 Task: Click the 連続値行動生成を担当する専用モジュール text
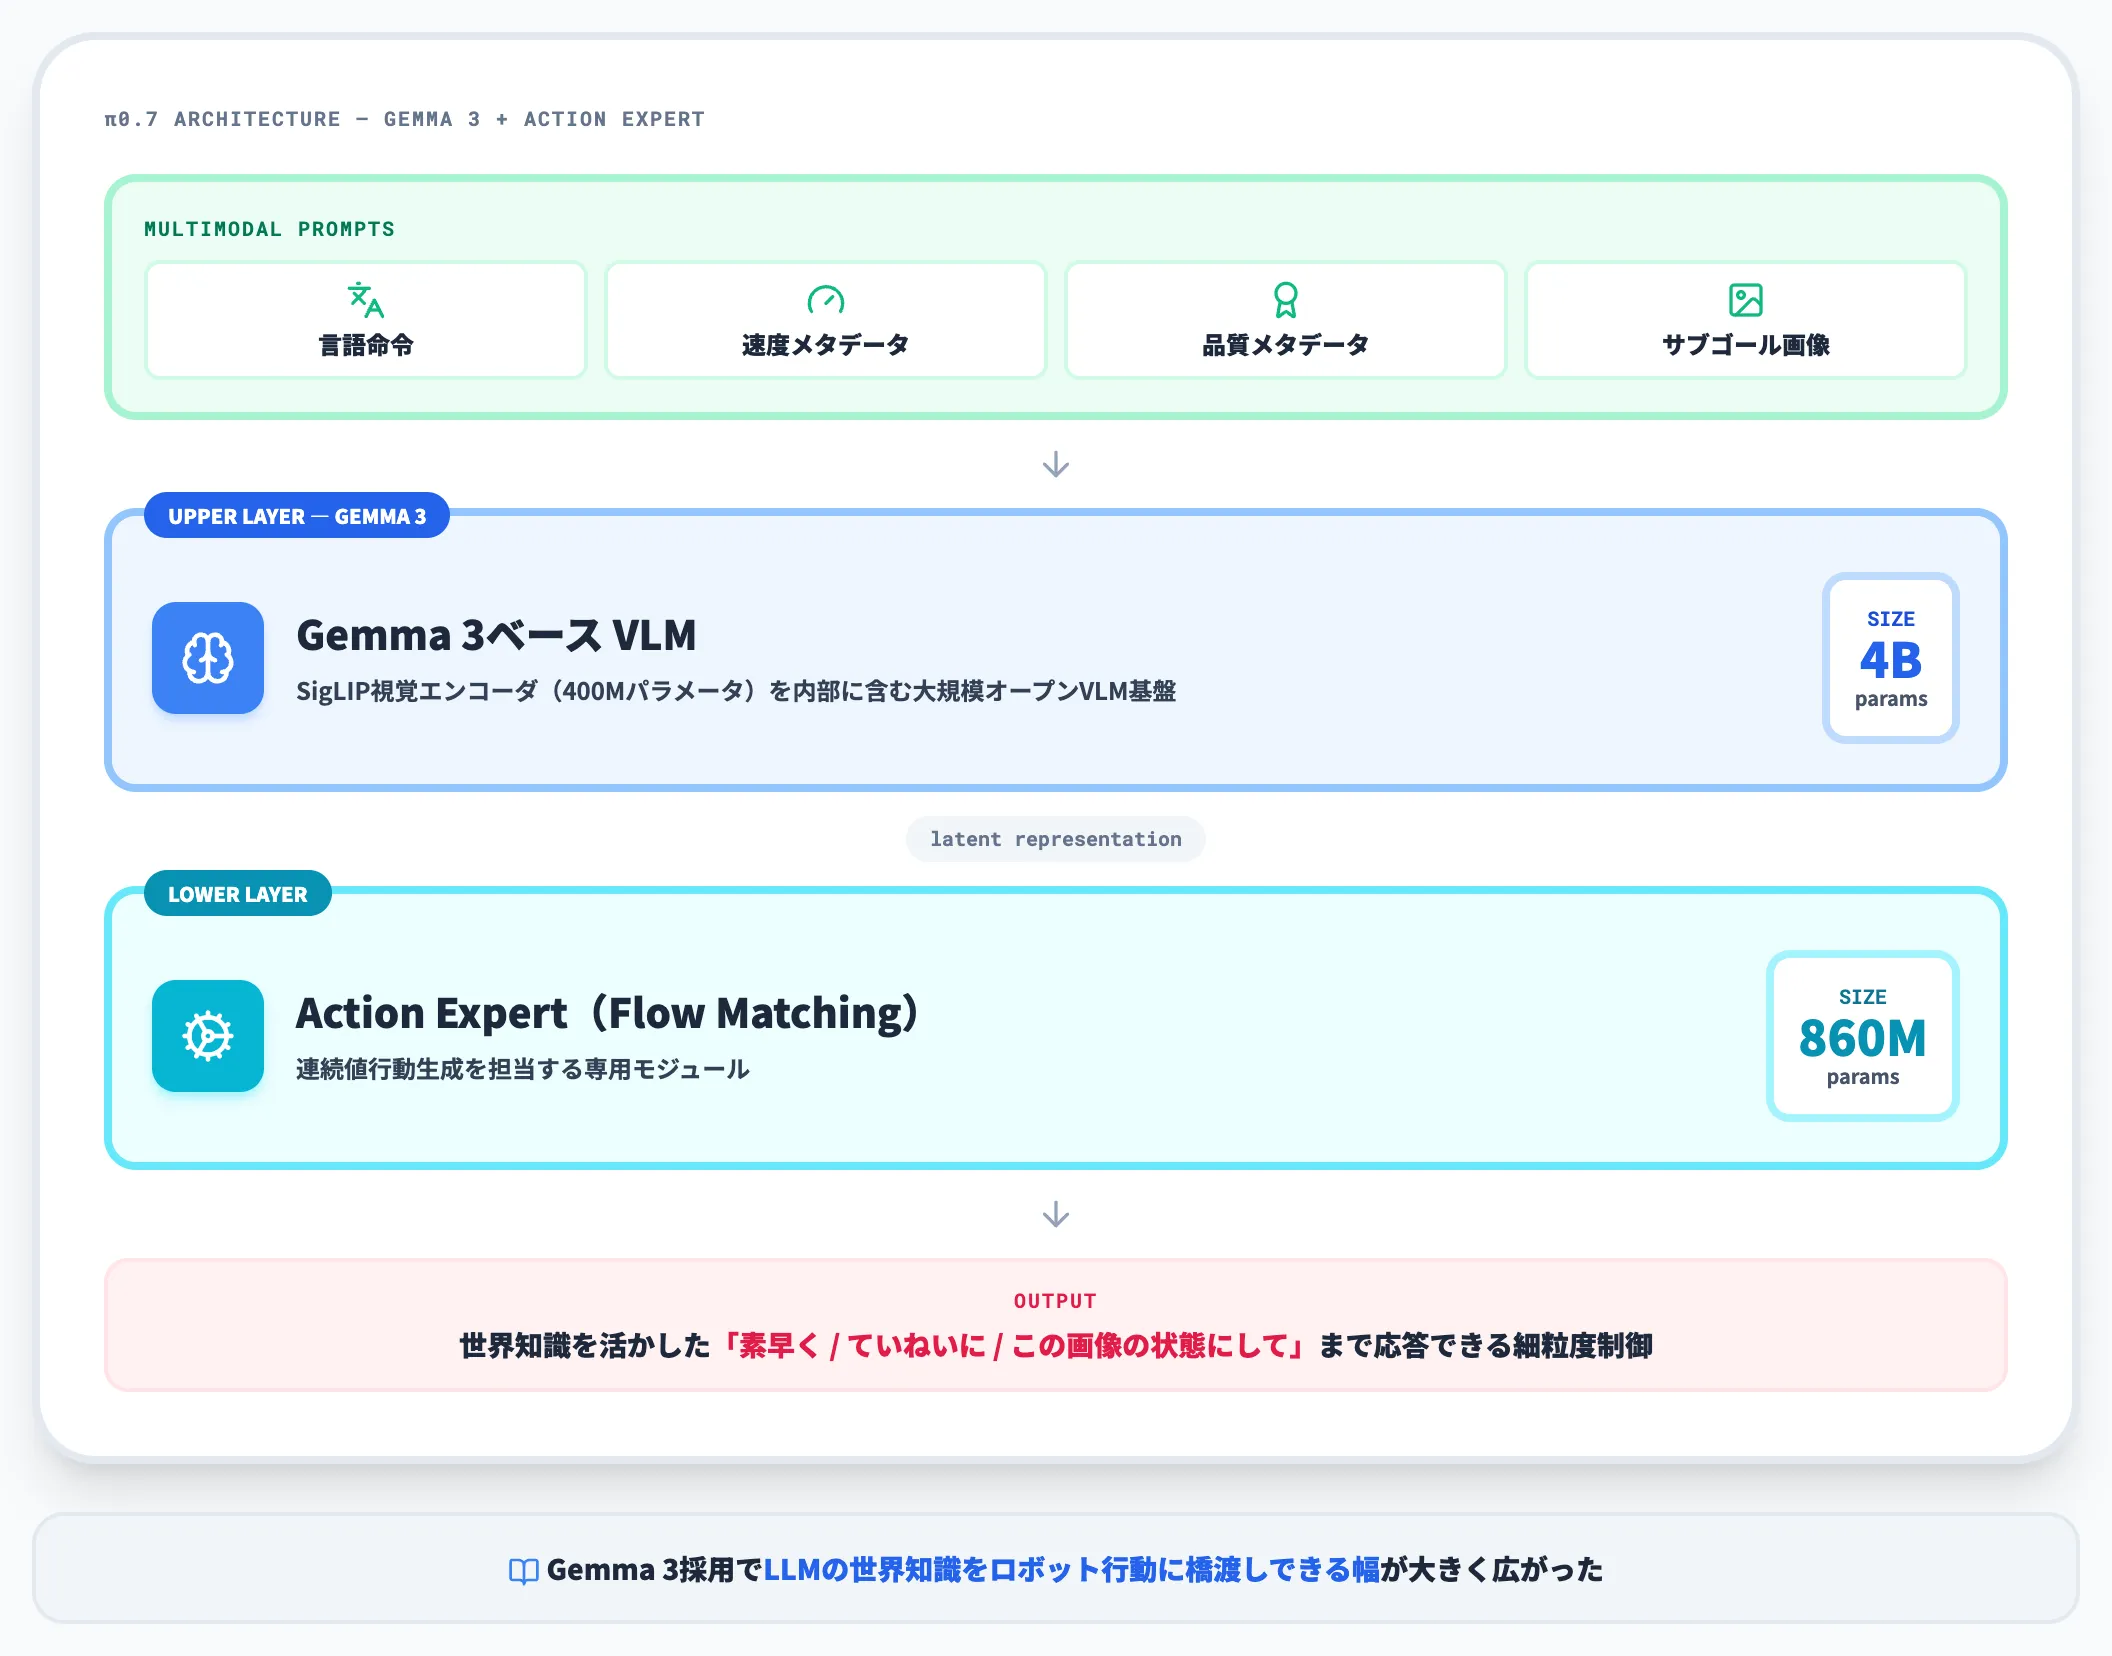523,1069
